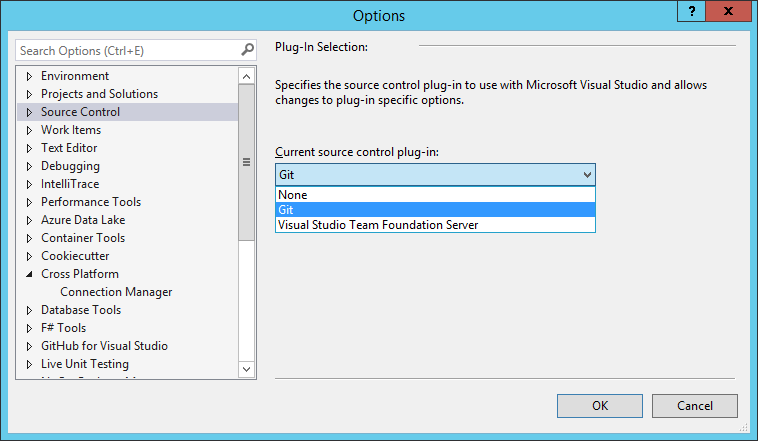The image size is (758, 441).
Task: Select None from the plug-in list
Action: click(x=293, y=195)
